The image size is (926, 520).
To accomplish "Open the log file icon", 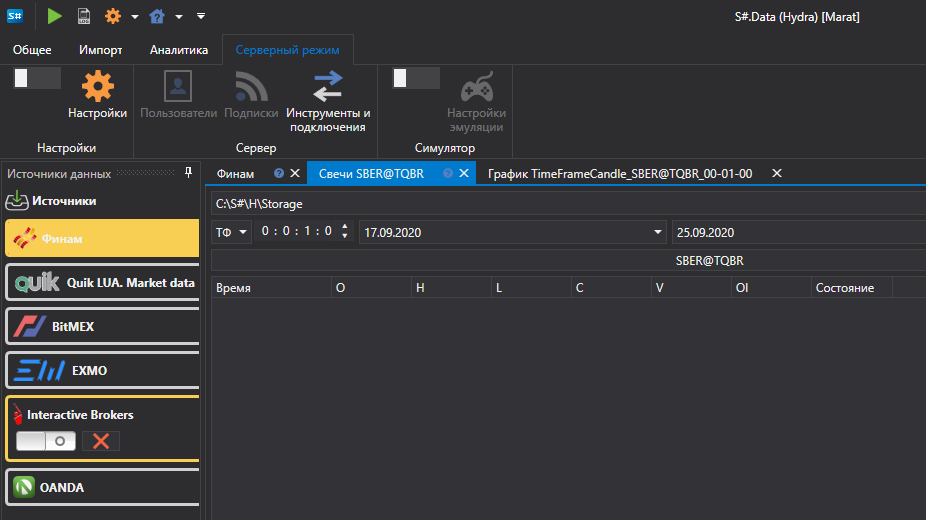I will pyautogui.click(x=84, y=16).
